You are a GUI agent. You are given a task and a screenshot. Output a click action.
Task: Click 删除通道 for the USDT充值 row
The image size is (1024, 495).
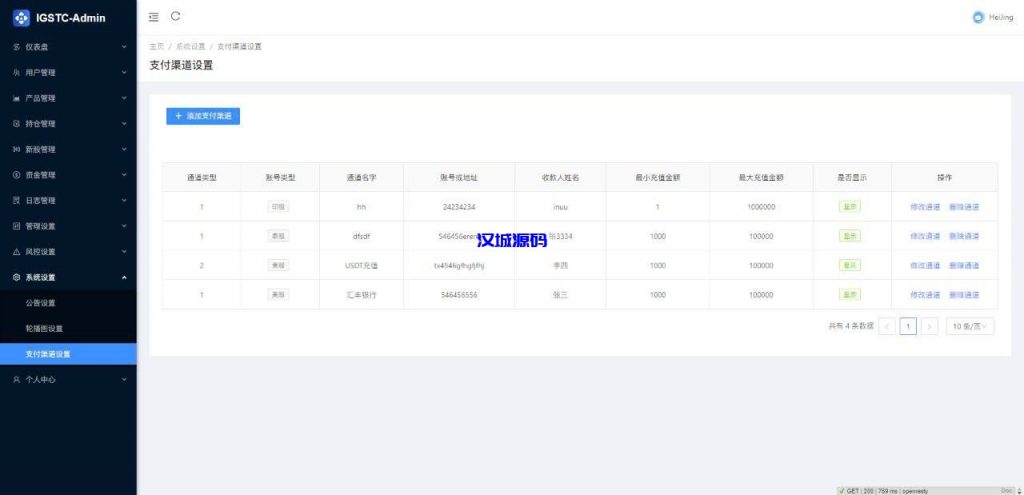click(964, 266)
